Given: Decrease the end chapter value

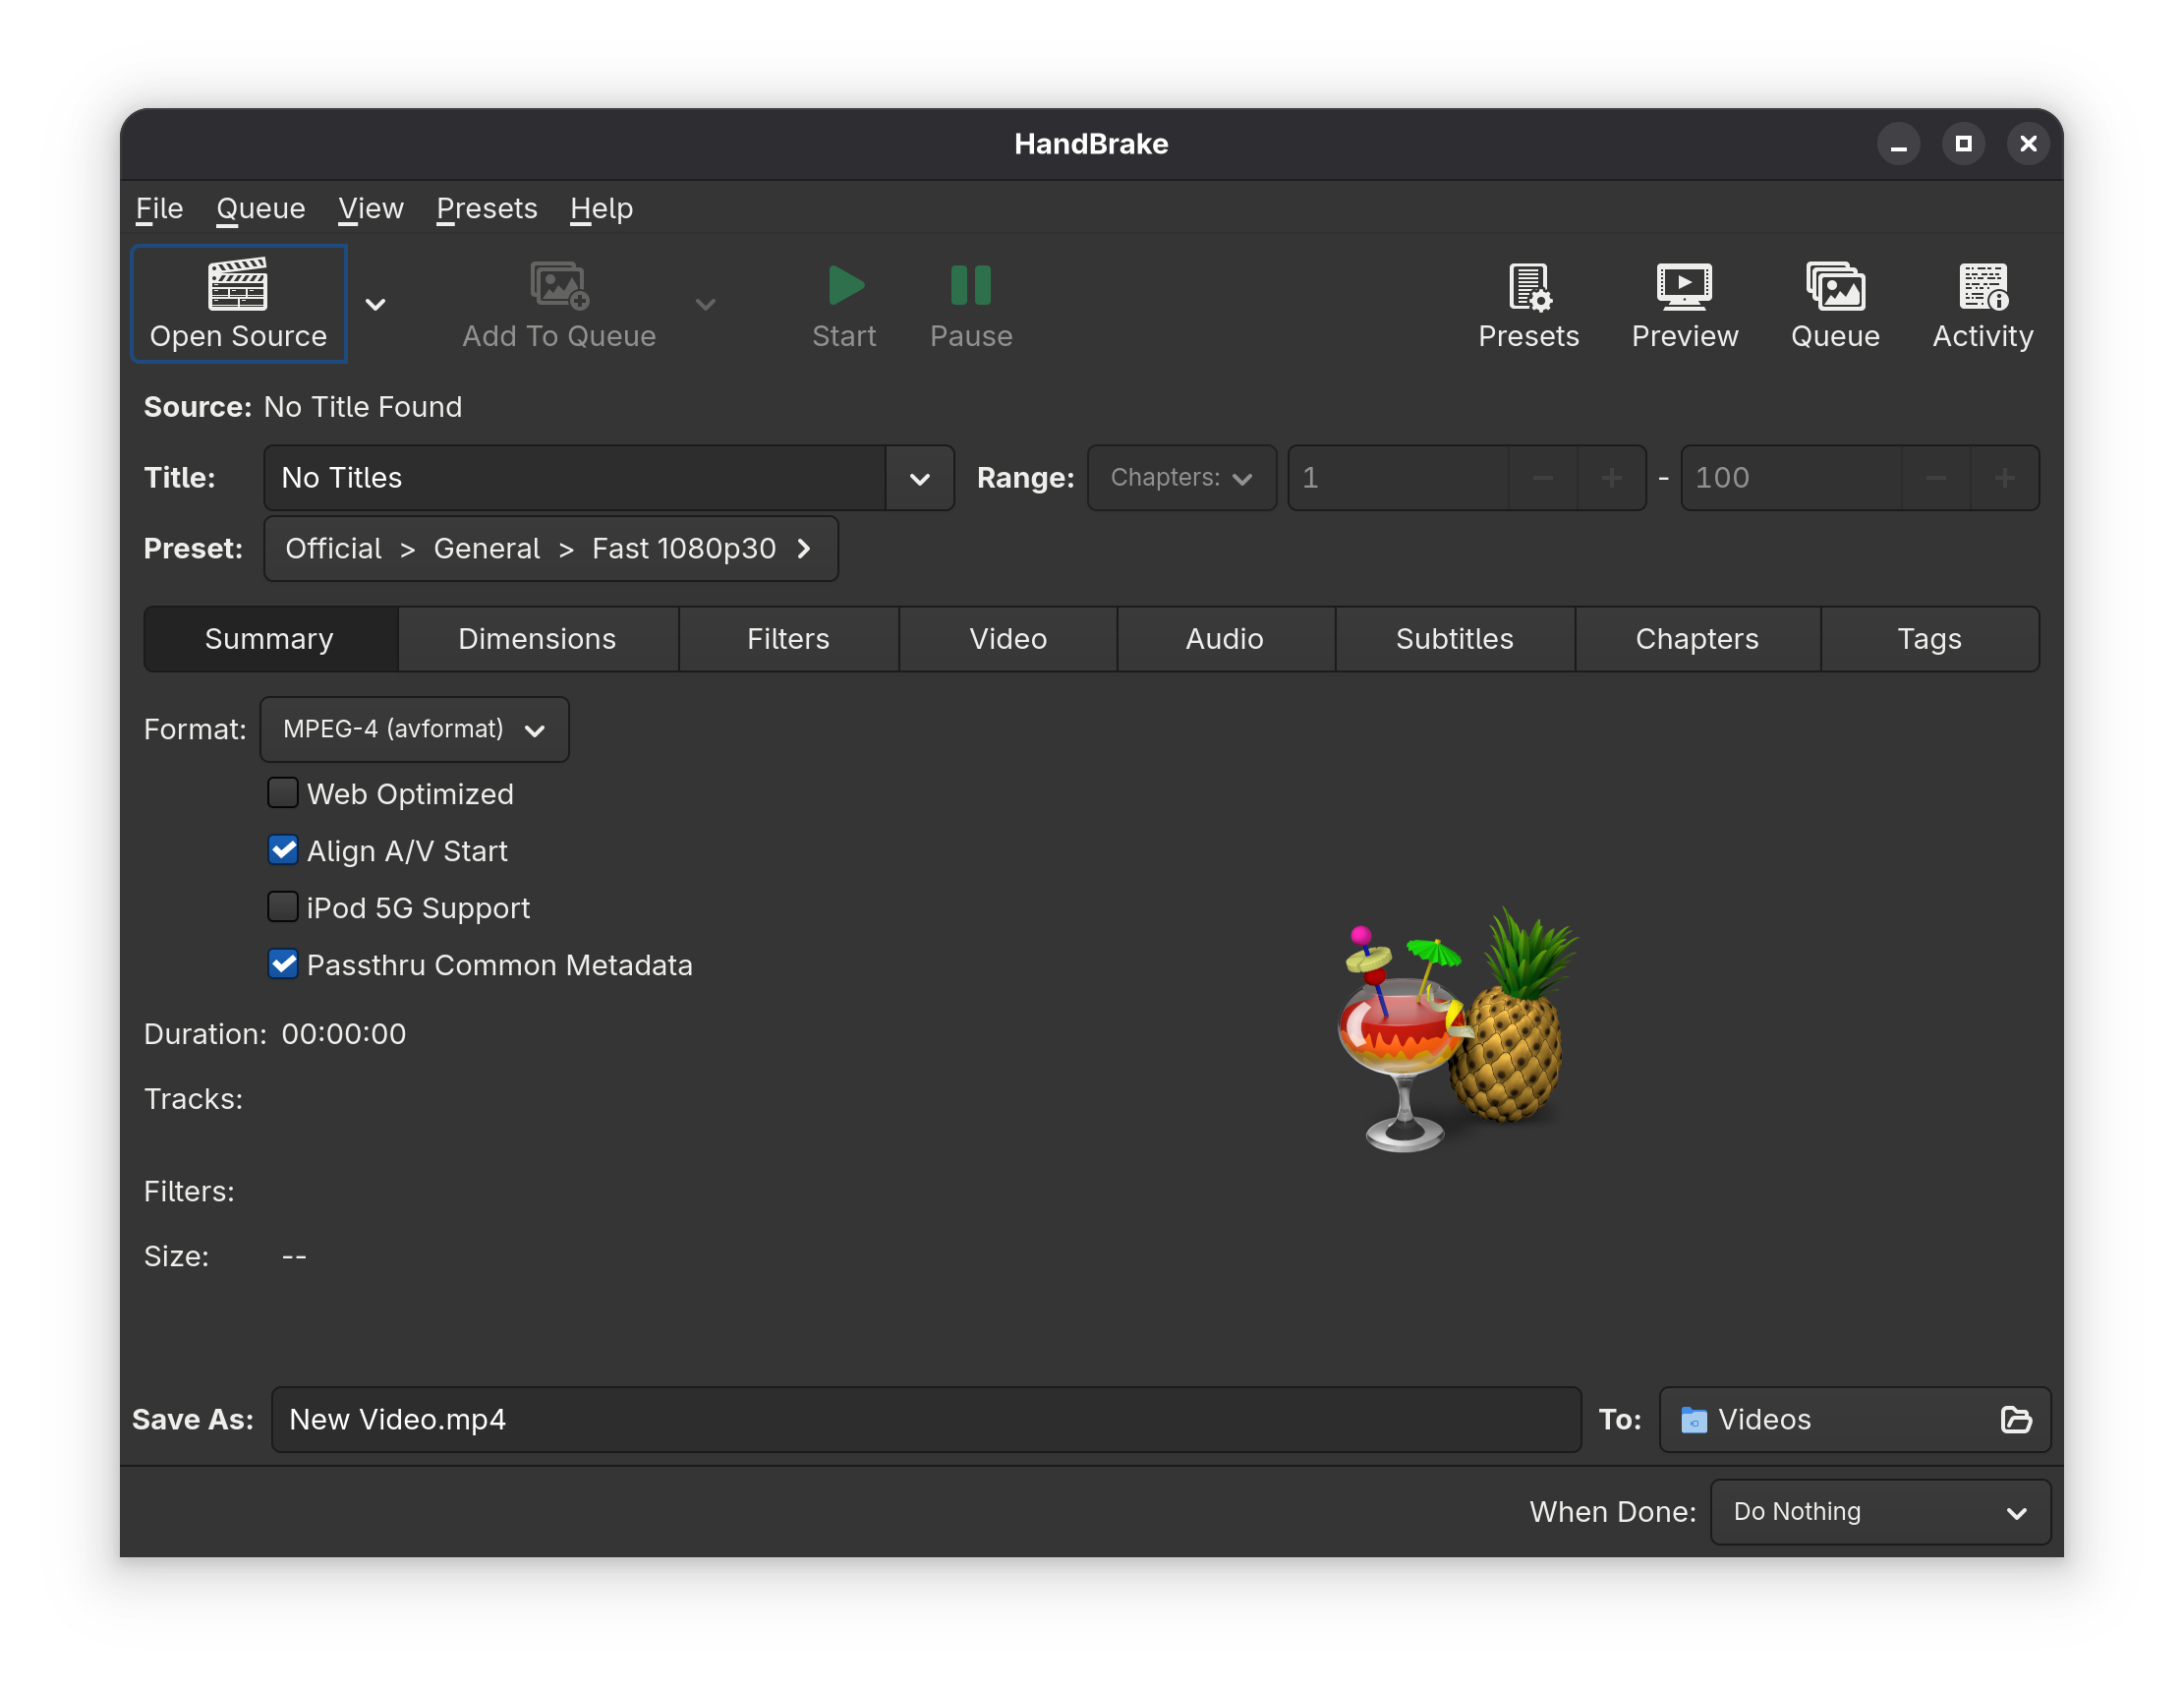Looking at the screenshot, I should [x=1935, y=478].
